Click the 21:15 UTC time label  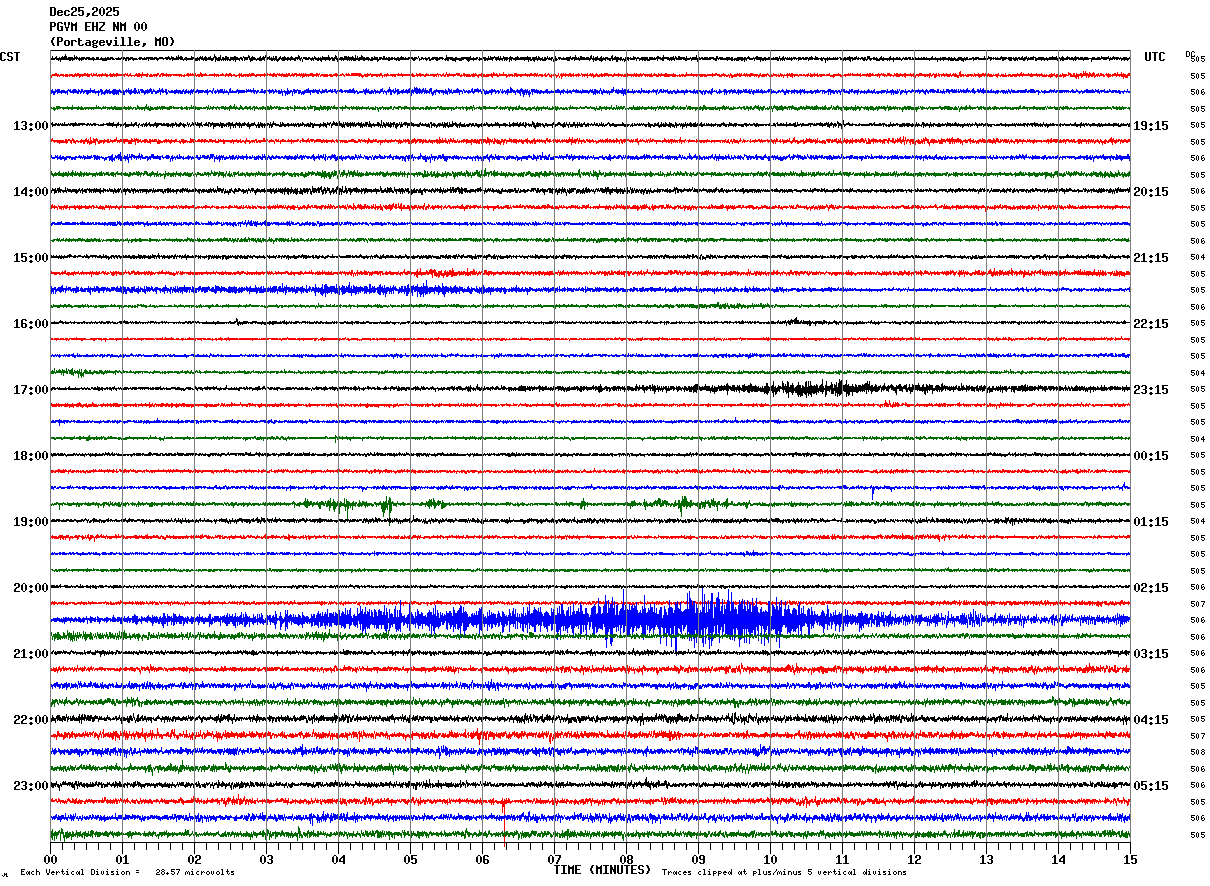coord(1151,258)
